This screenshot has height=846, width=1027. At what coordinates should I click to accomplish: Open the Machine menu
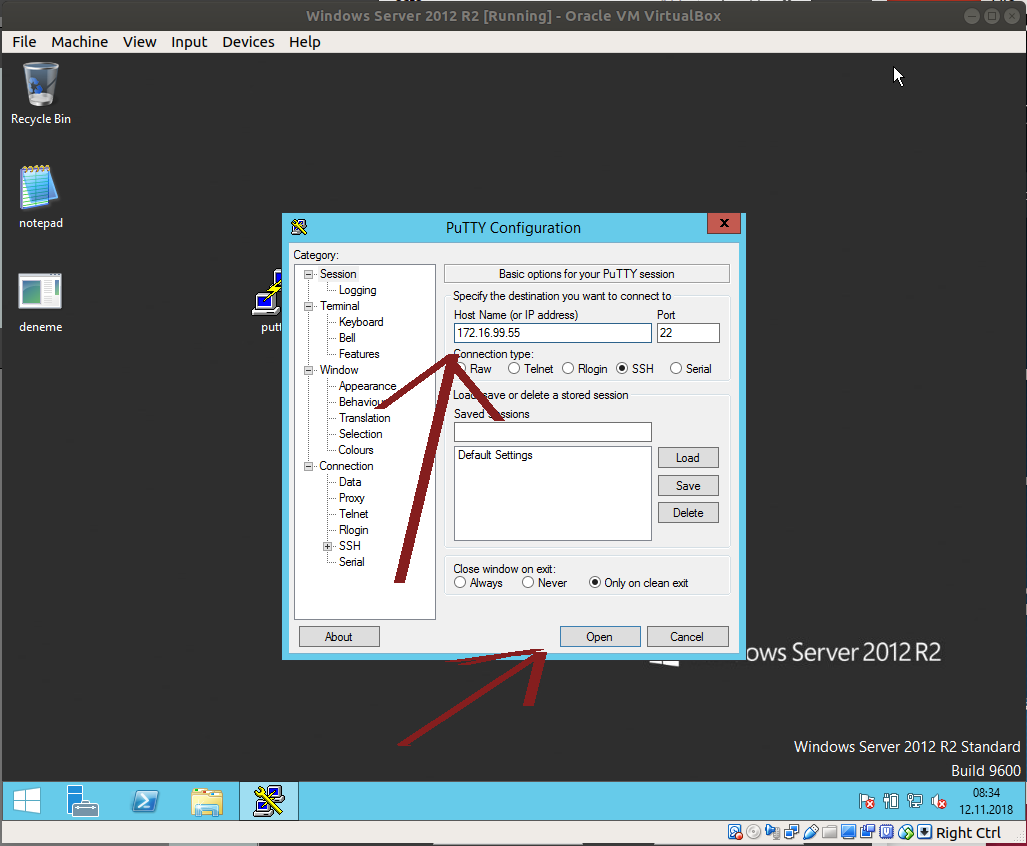[x=80, y=42]
